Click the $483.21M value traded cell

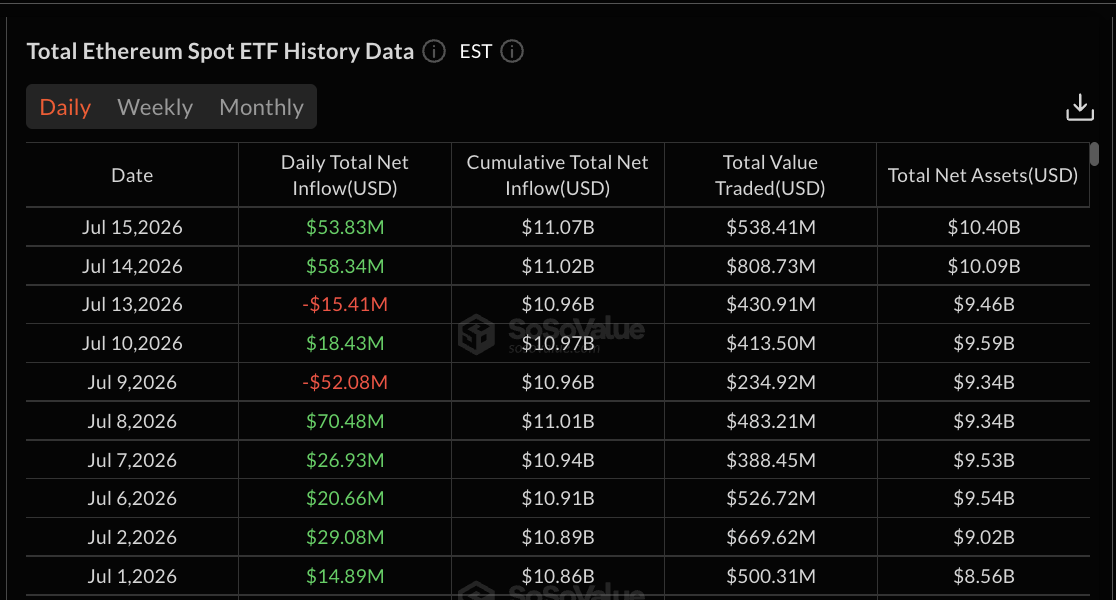tap(771, 421)
